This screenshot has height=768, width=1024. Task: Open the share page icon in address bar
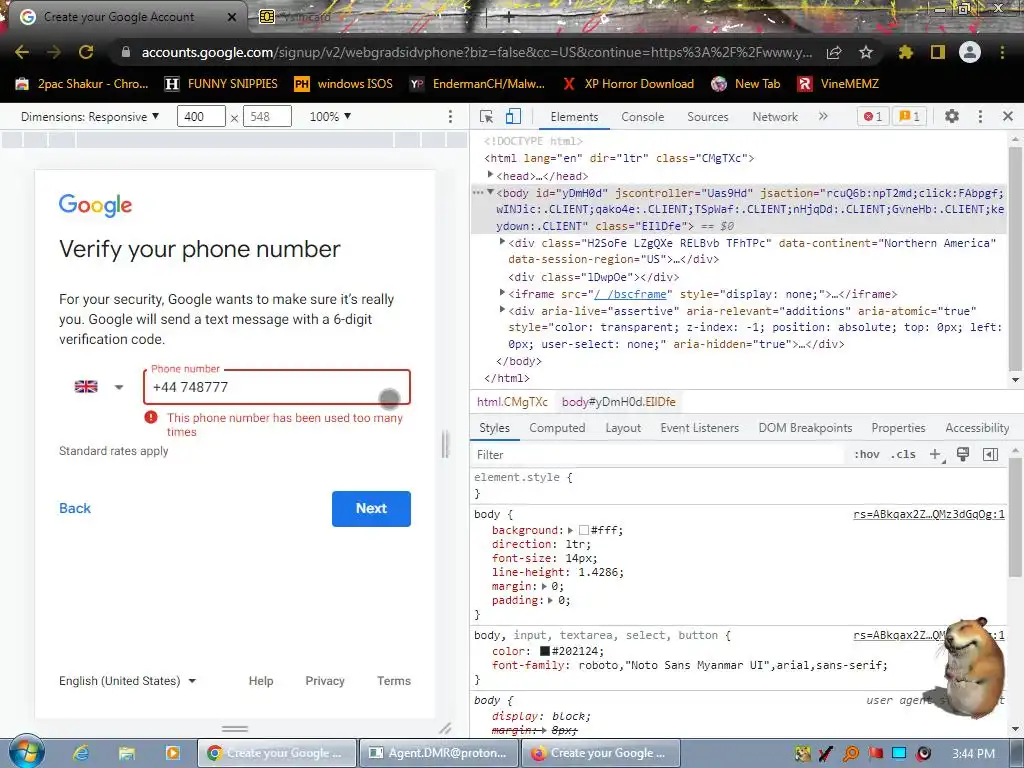click(x=834, y=52)
